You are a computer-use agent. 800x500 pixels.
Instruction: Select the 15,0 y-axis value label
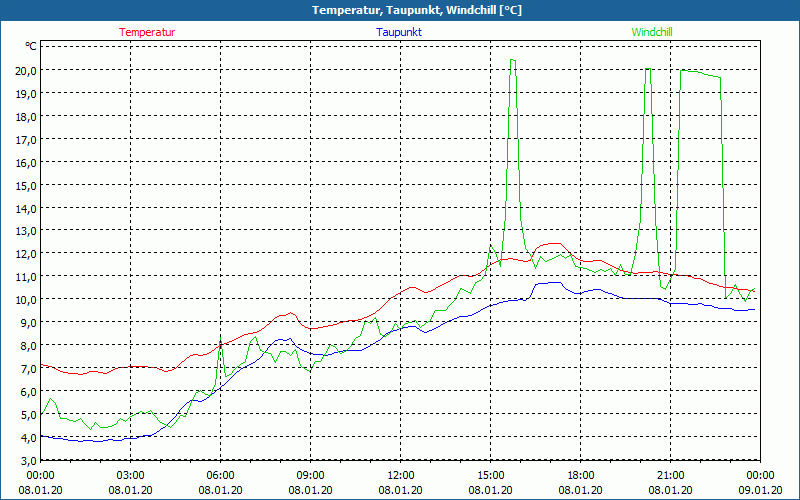[x=24, y=185]
